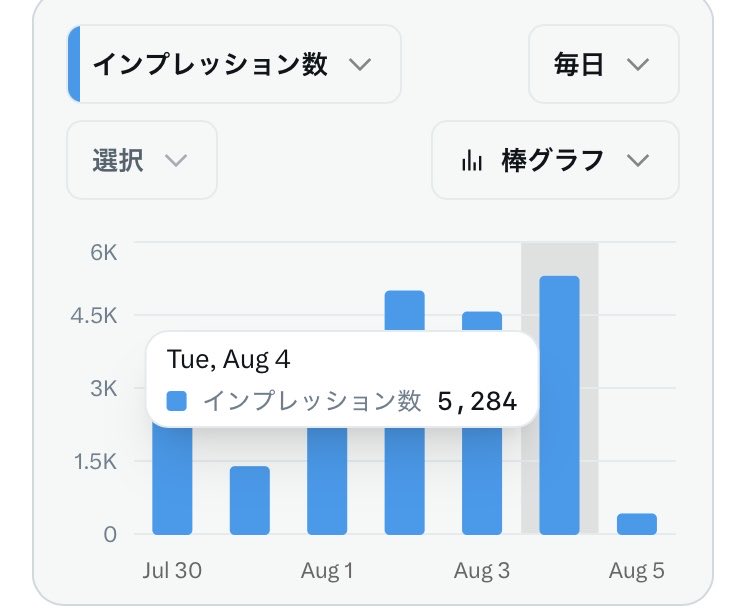Image resolution: width=750 pixels, height=610 pixels.
Task: Click the 3K axis label
Action: pos(103,388)
